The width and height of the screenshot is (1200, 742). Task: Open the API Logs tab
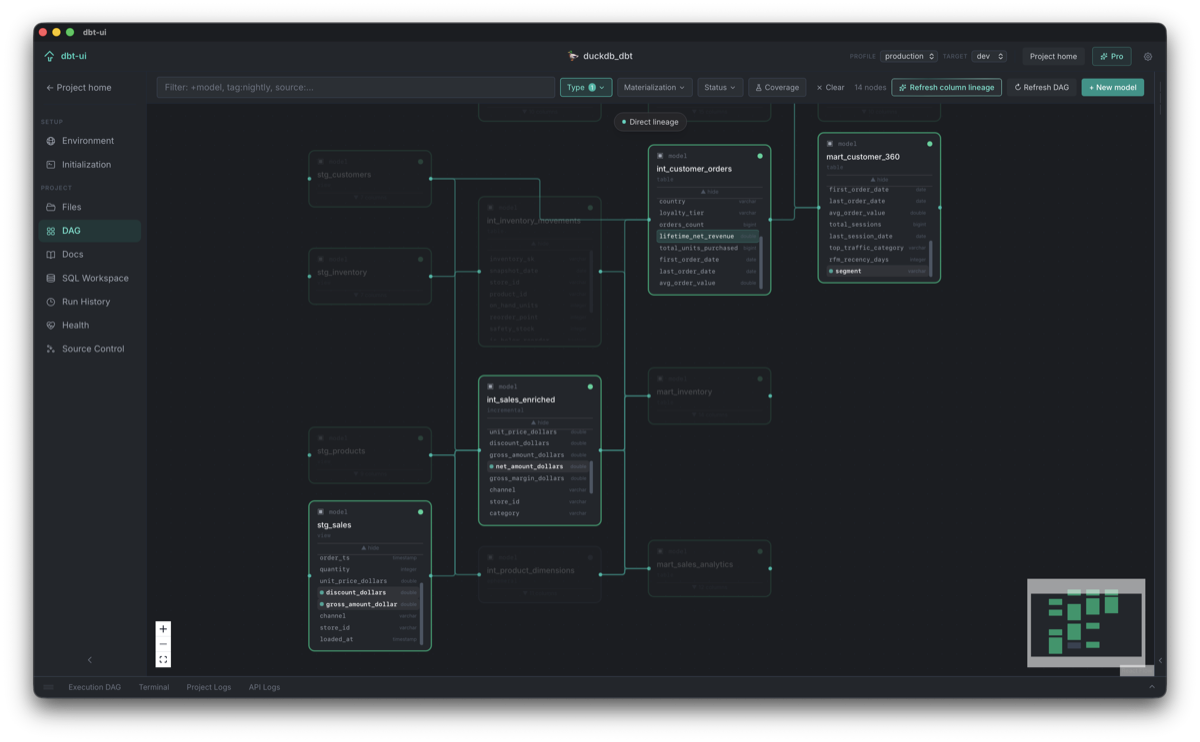pos(264,687)
